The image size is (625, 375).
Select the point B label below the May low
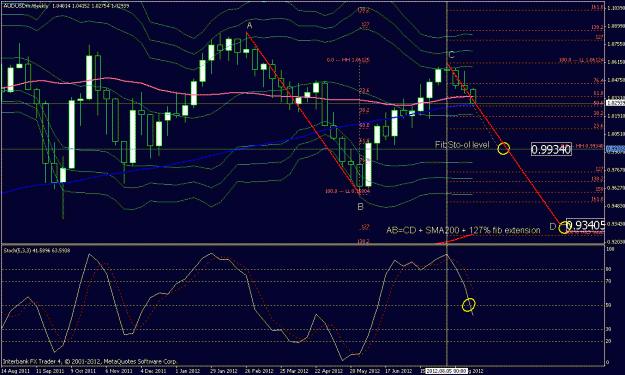[360, 207]
